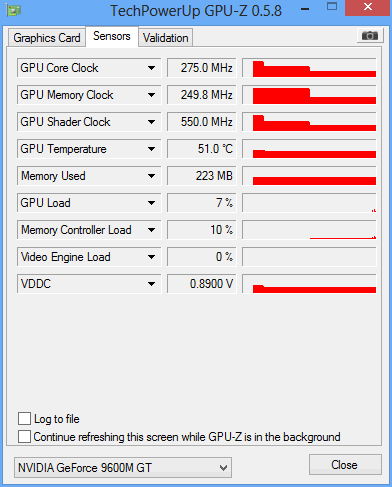Expand the GPU Temperature sensor dropdown
Screen dimensions: 392x487
pos(151,149)
